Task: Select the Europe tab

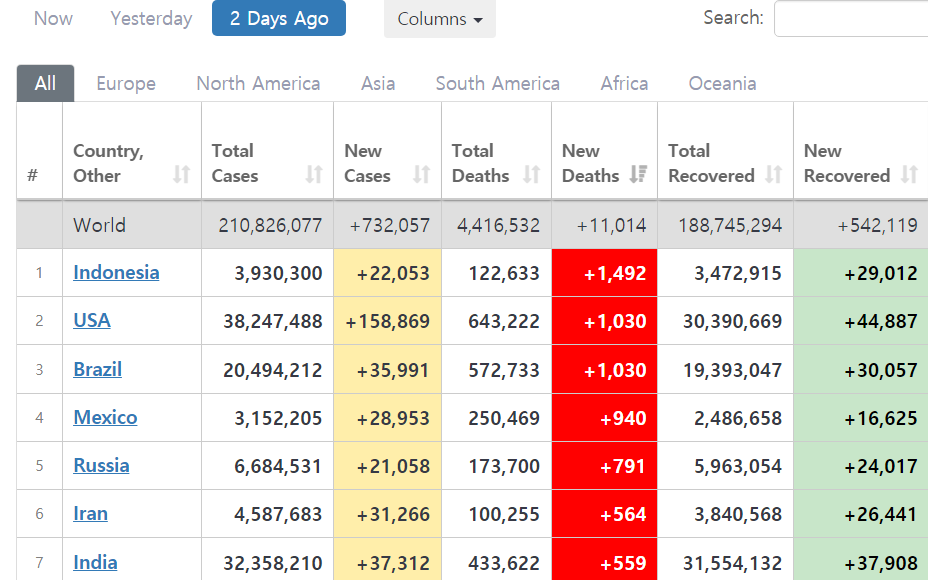Action: [126, 84]
